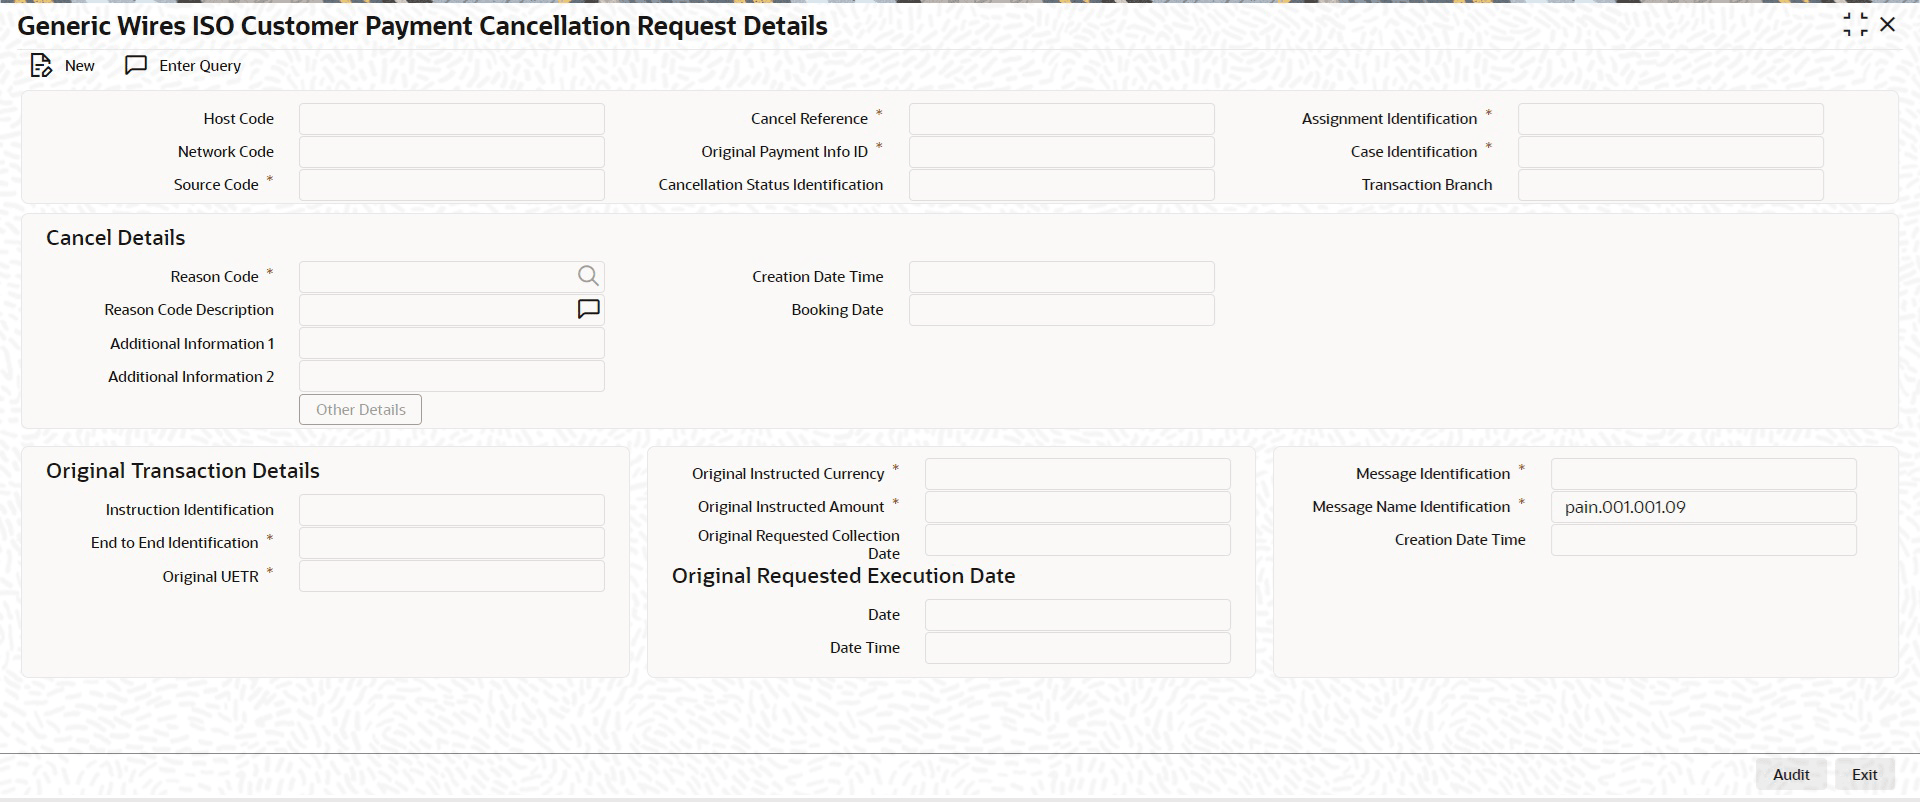Viewport: 1920px width, 806px height.
Task: Click the Exit button
Action: [x=1865, y=774]
